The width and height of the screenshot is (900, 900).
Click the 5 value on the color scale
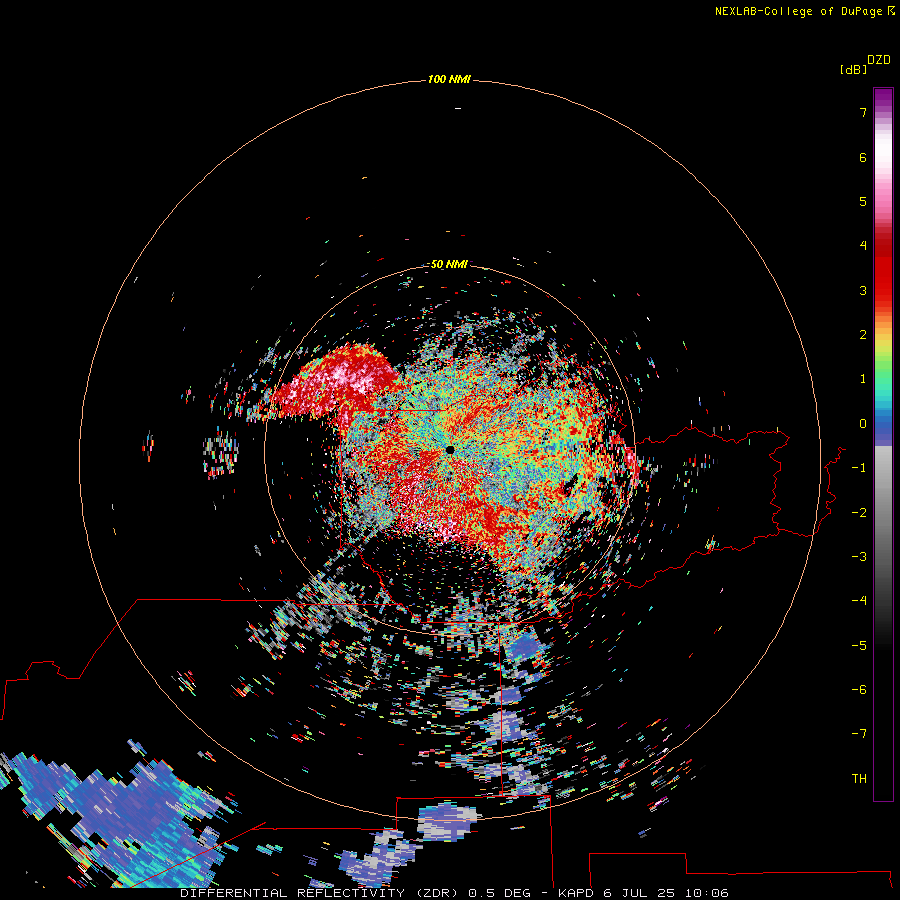(863, 201)
